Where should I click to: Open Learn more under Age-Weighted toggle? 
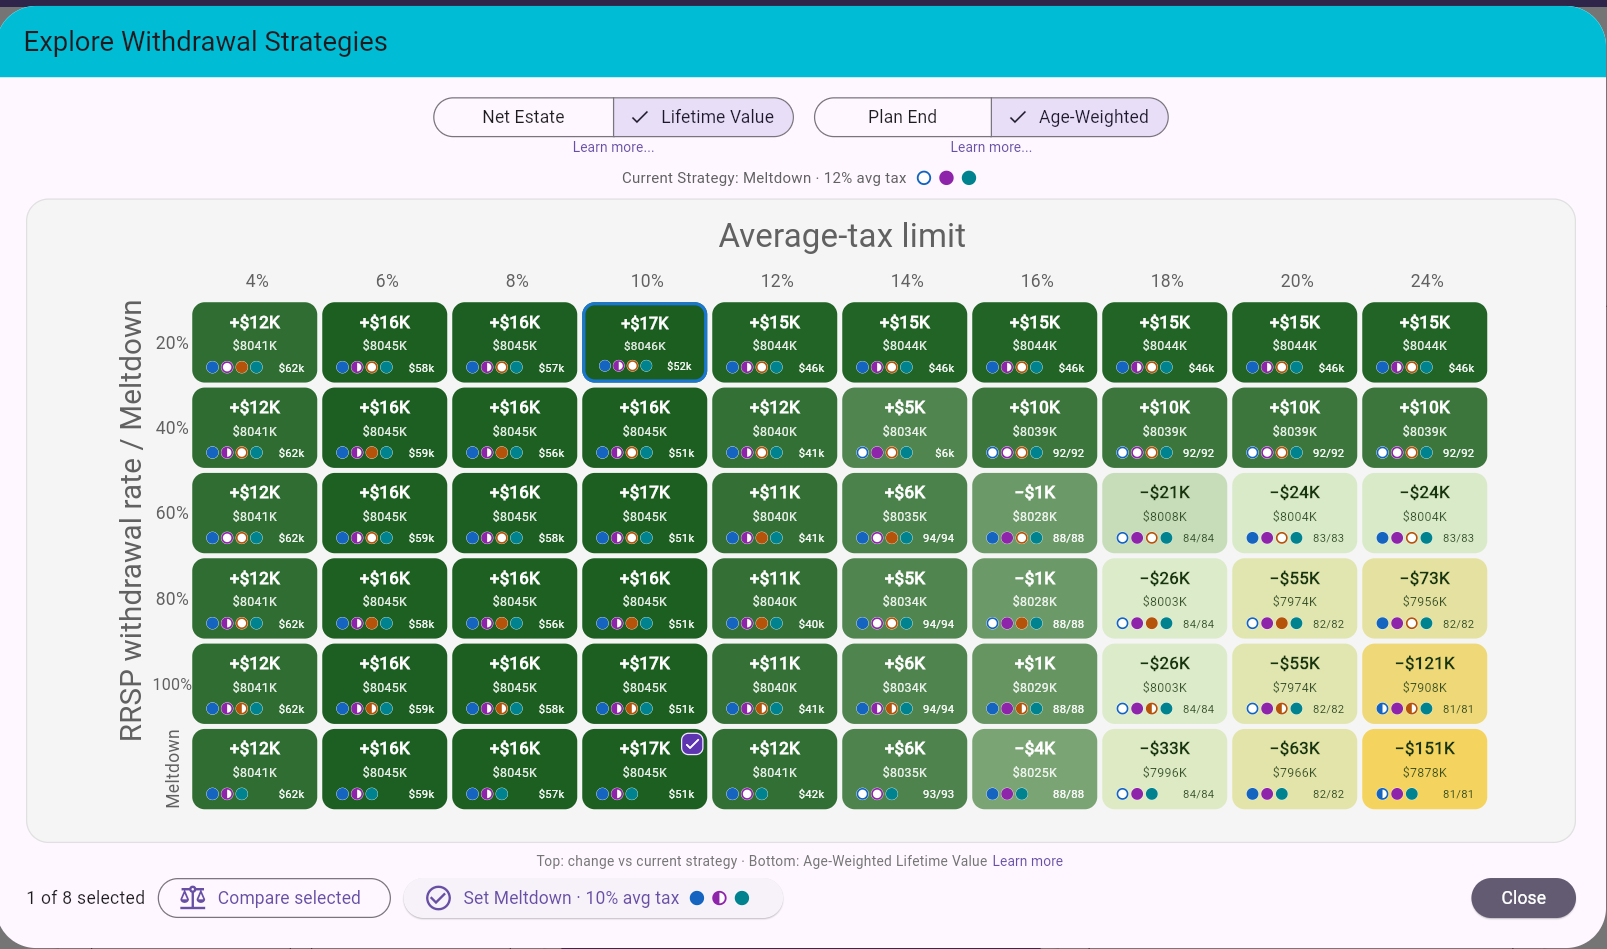991,147
